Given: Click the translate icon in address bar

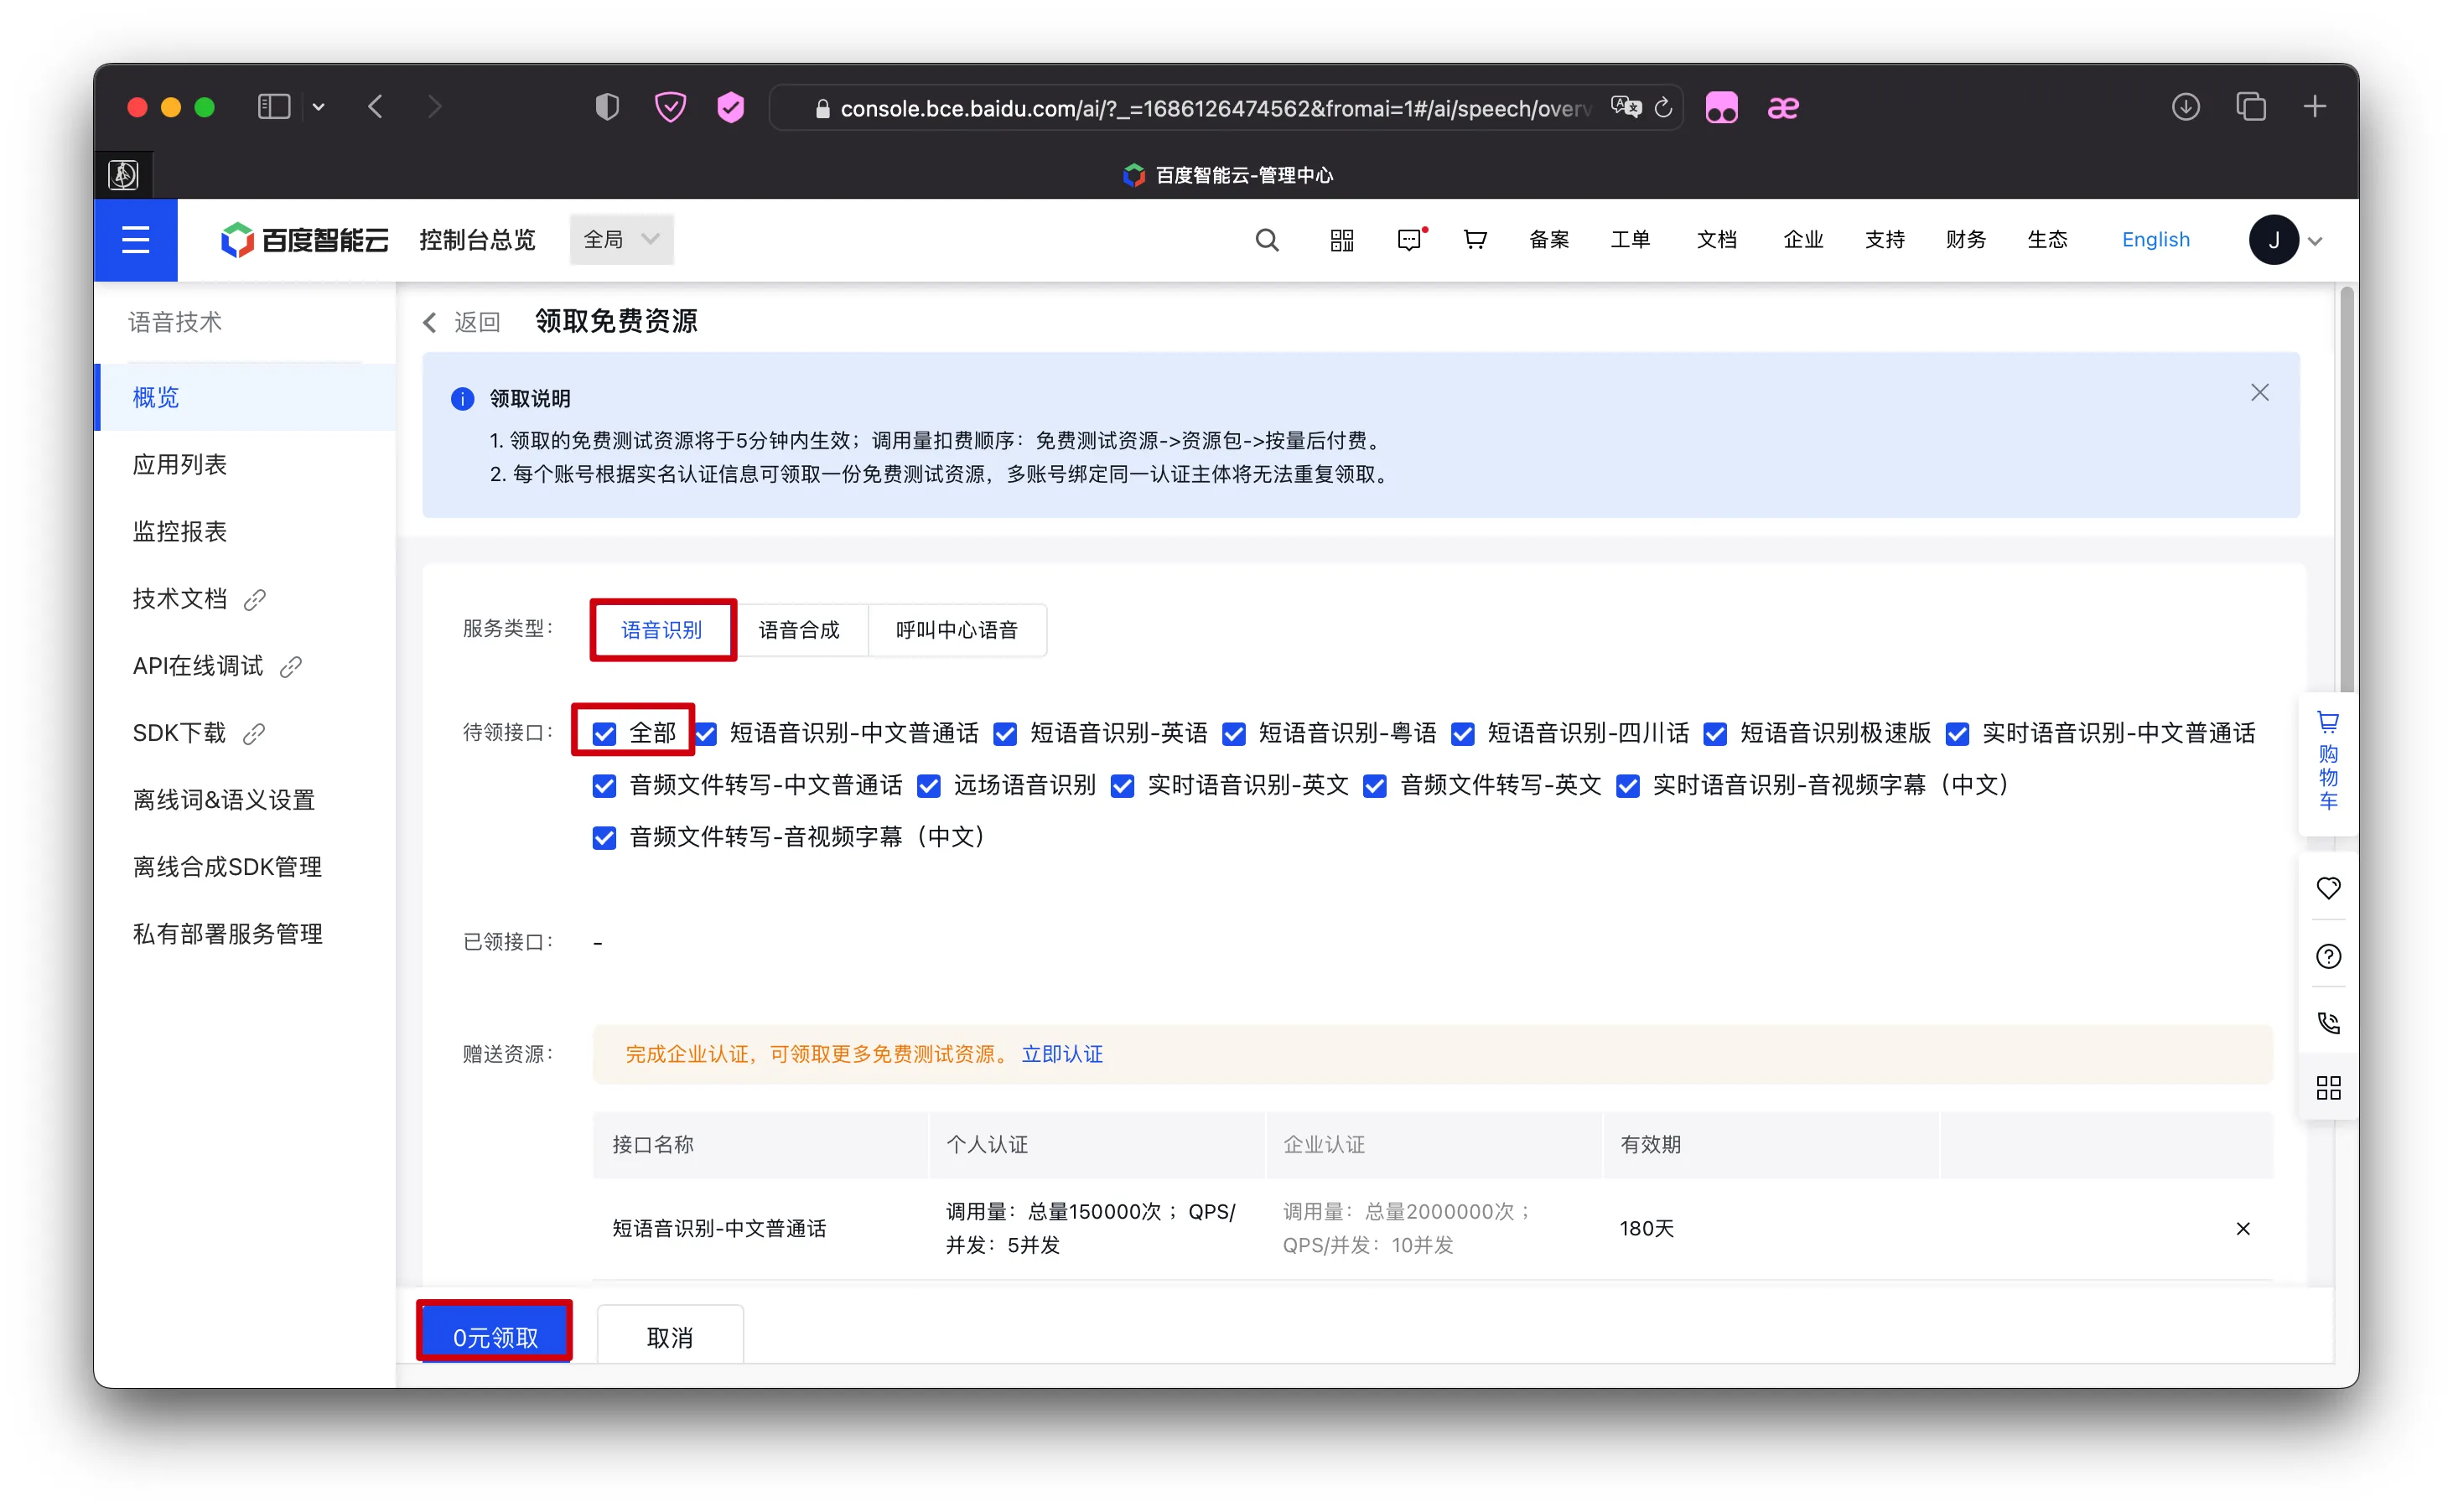Looking at the screenshot, I should click(x=1625, y=107).
